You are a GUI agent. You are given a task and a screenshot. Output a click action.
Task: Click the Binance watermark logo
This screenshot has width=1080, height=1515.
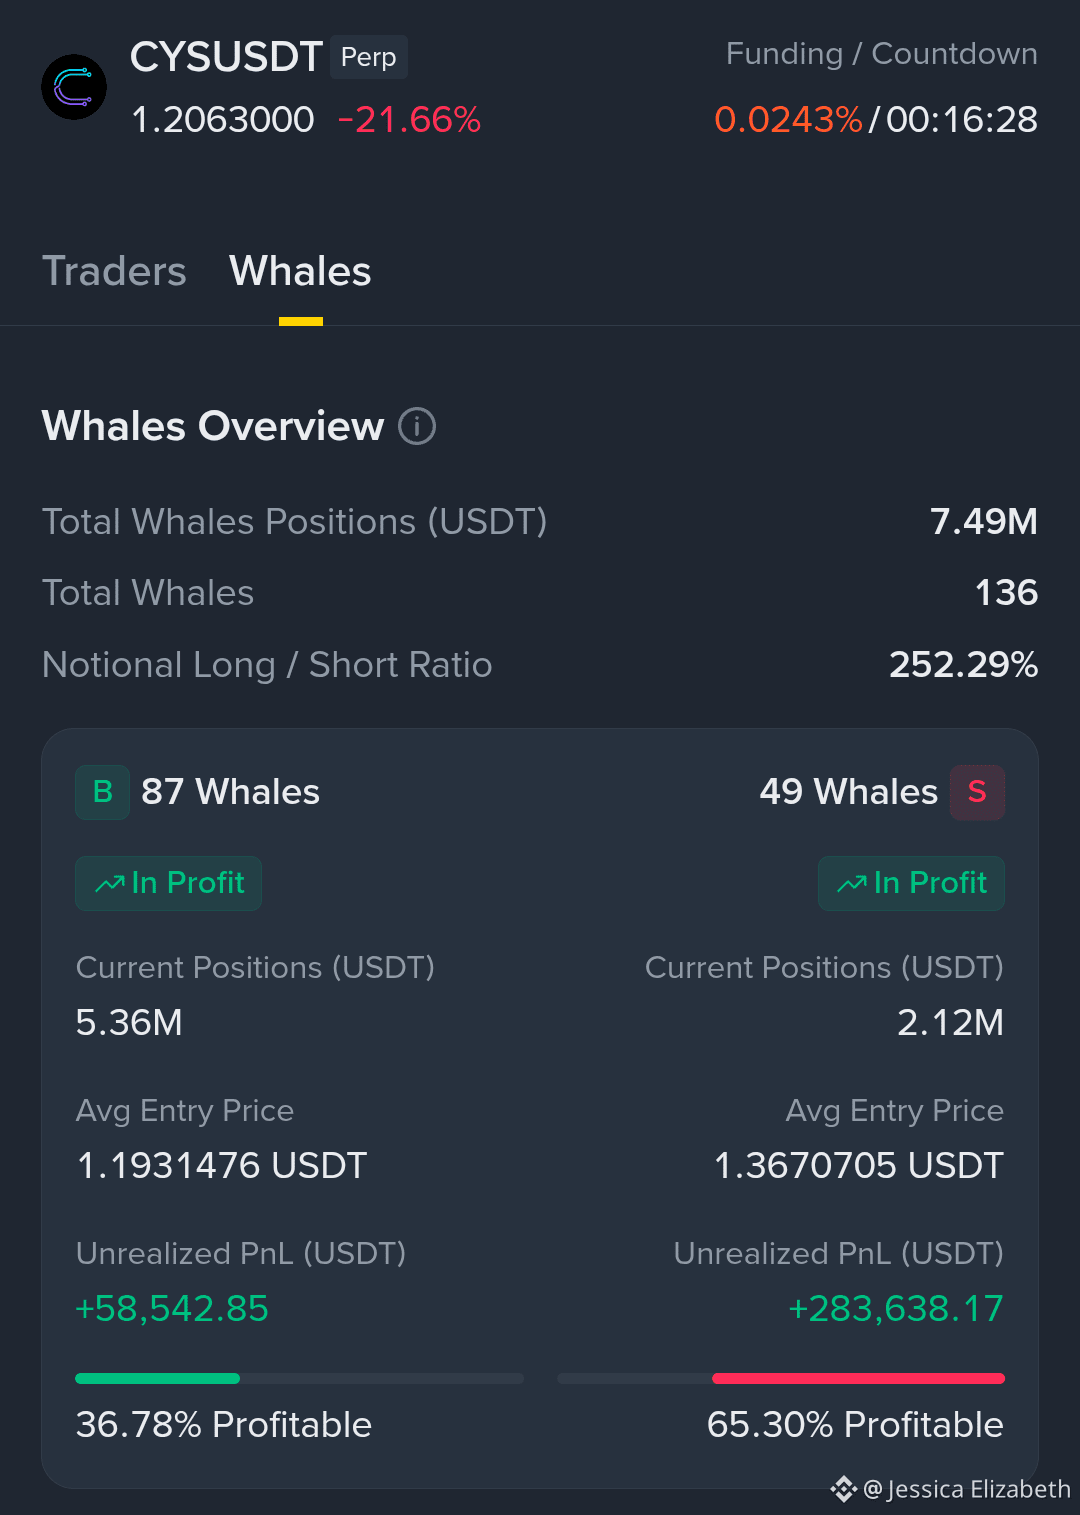coord(843,1490)
